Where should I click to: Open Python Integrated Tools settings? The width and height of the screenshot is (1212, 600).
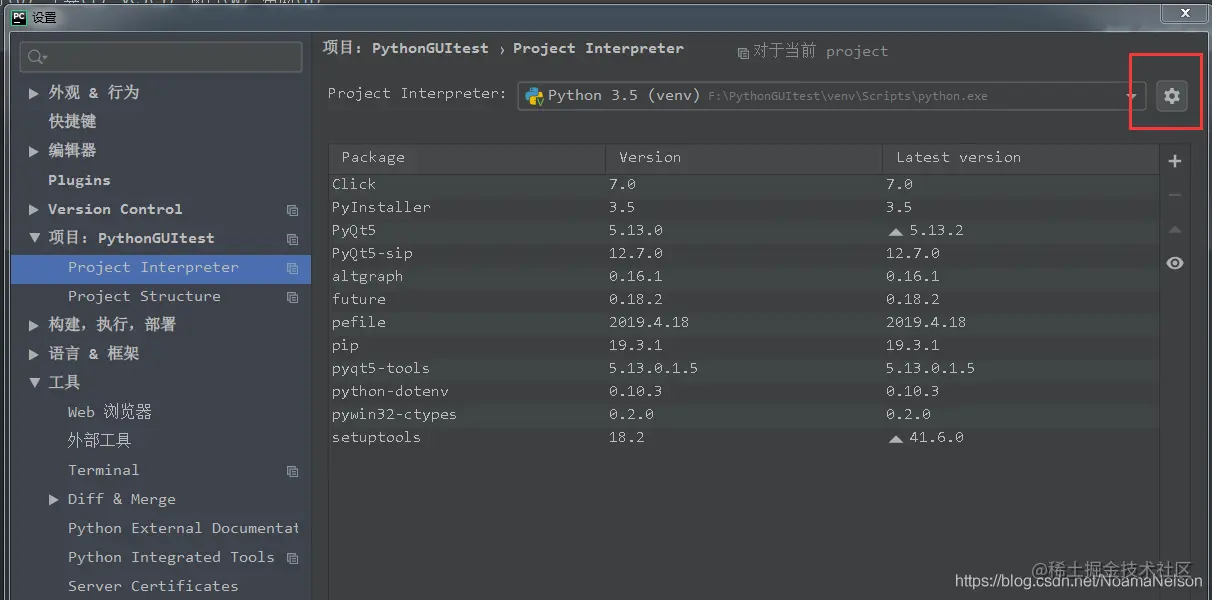pos(170,557)
